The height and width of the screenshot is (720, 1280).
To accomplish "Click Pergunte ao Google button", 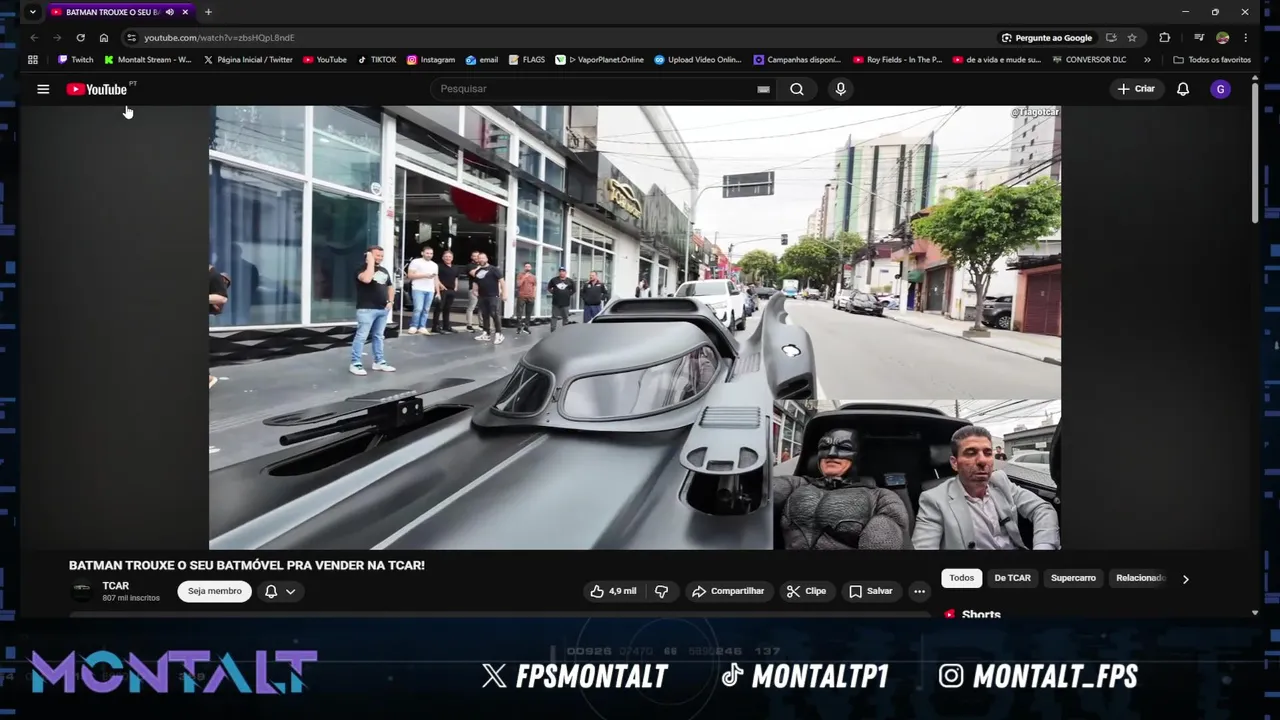I will (1046, 38).
